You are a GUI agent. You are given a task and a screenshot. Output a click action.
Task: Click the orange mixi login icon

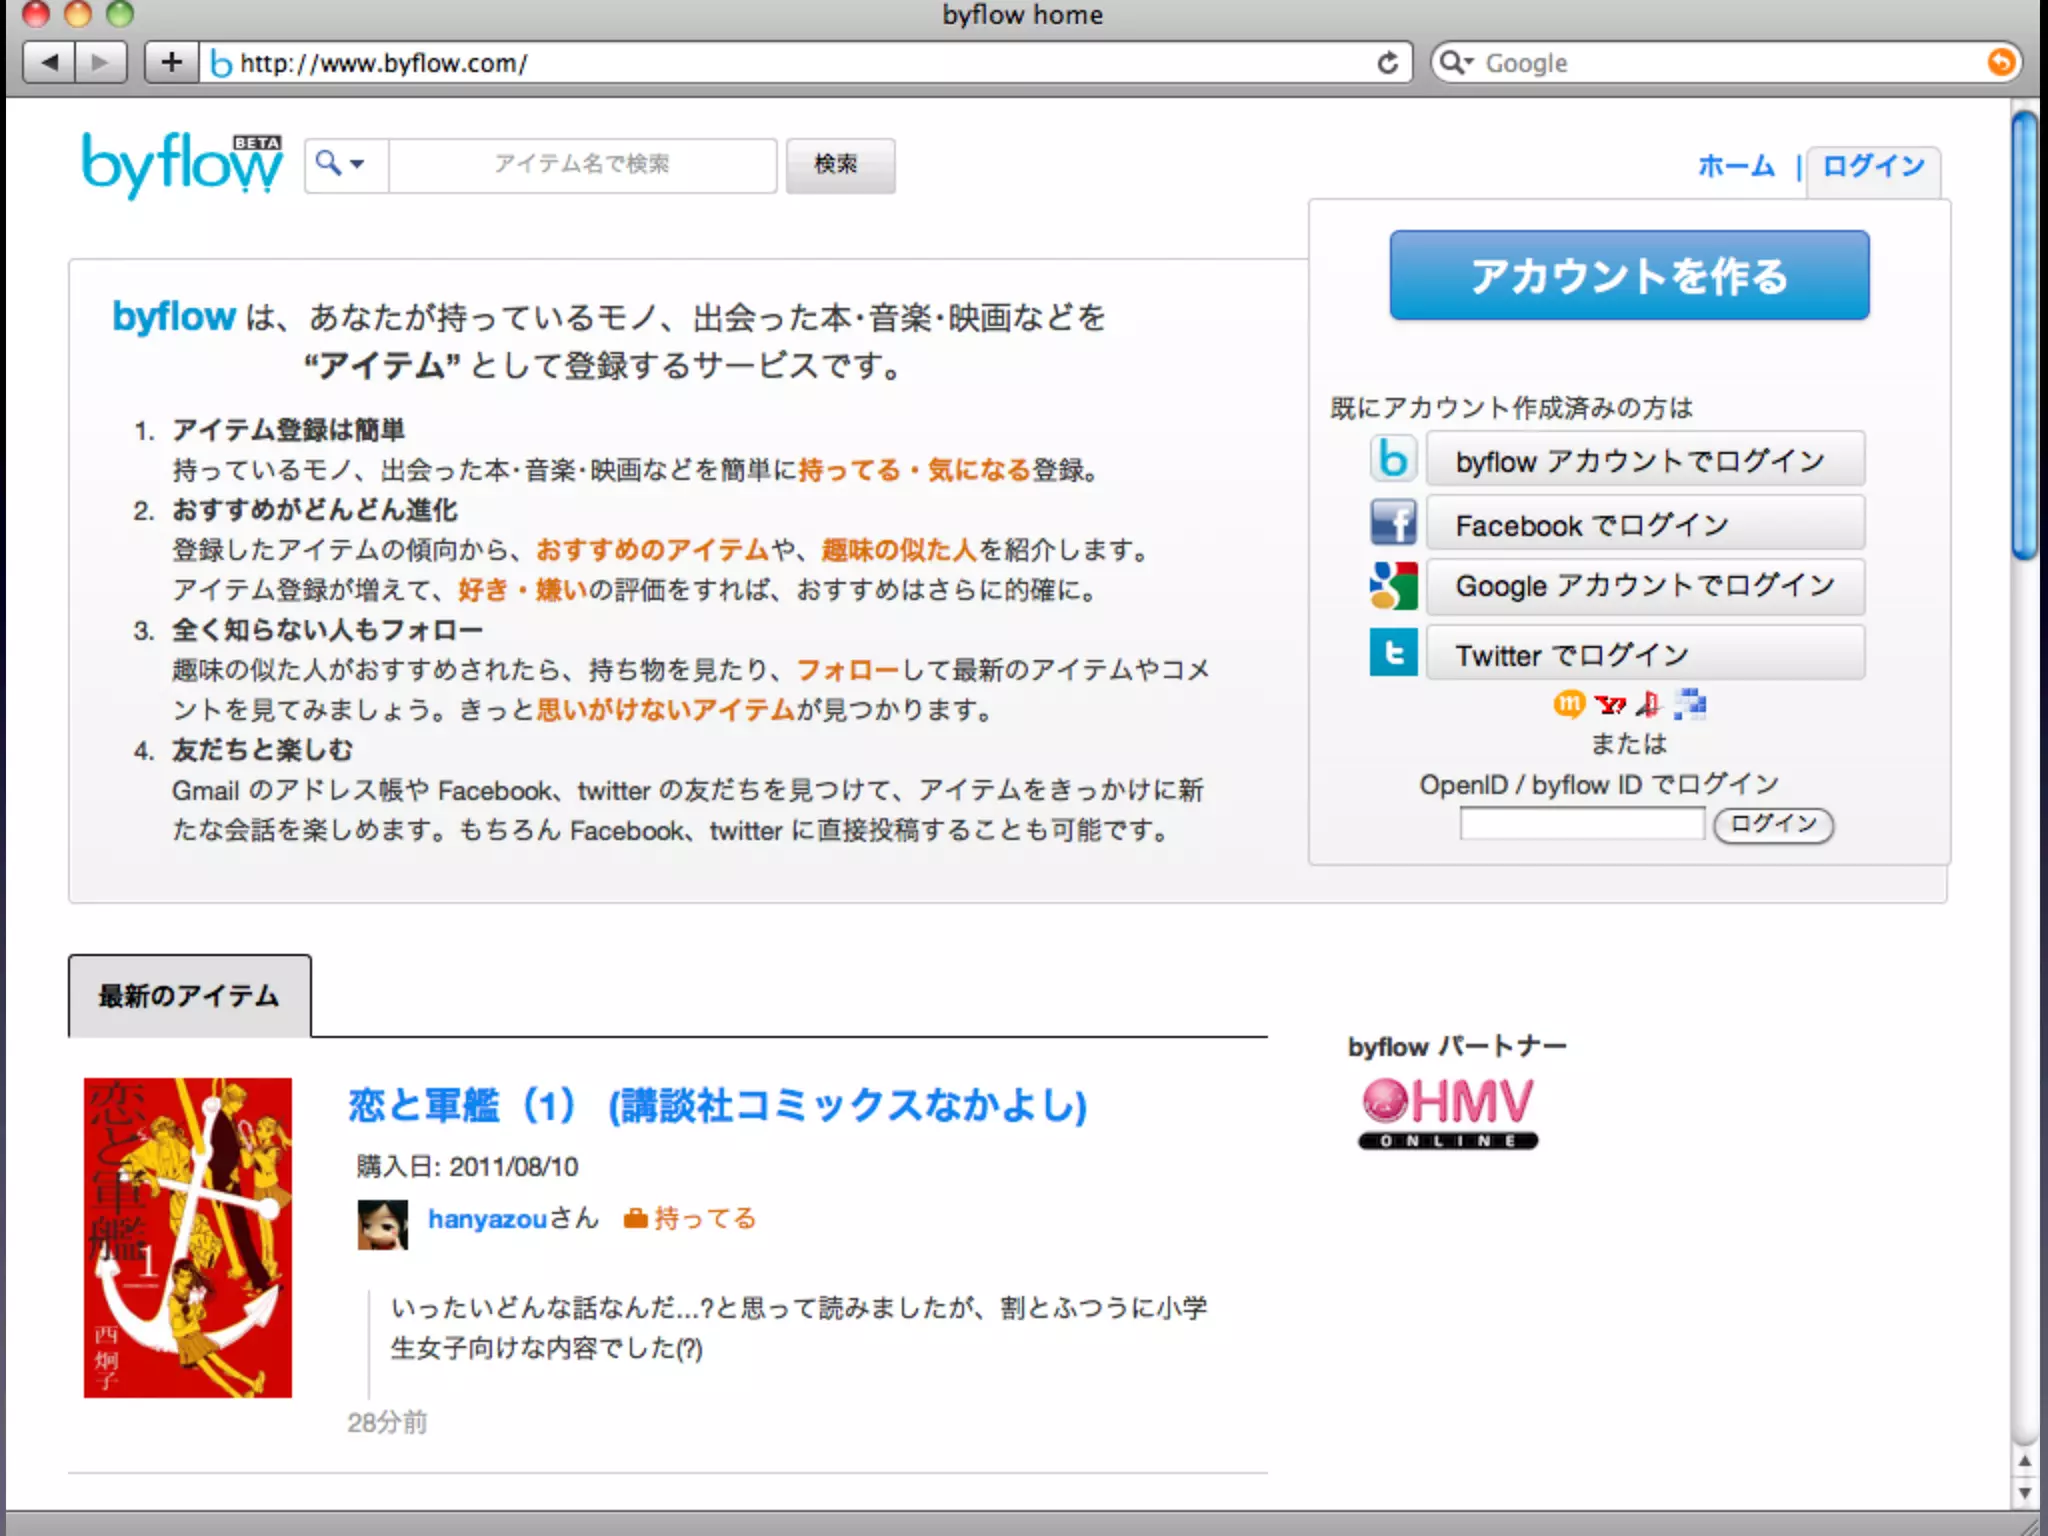(x=1568, y=705)
